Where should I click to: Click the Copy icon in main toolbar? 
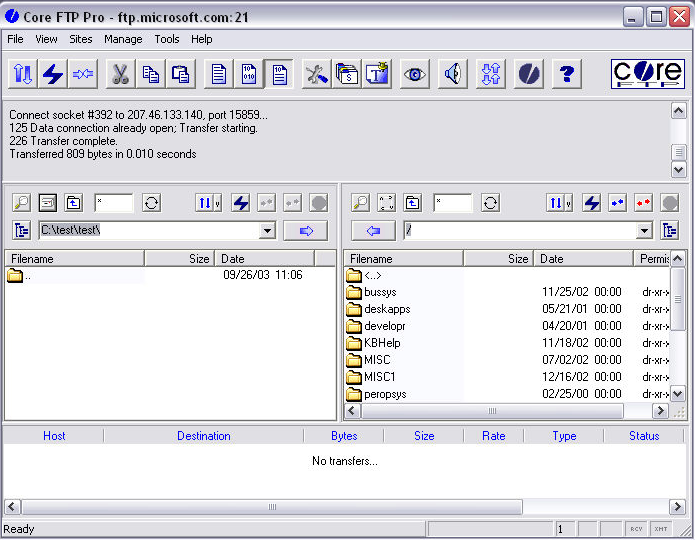tap(151, 74)
